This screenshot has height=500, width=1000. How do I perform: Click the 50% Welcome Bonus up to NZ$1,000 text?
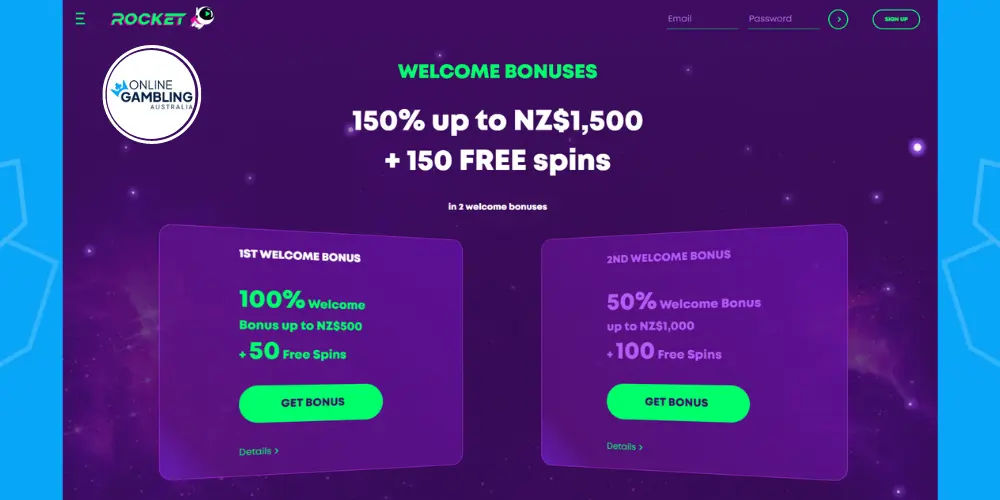coord(684,312)
